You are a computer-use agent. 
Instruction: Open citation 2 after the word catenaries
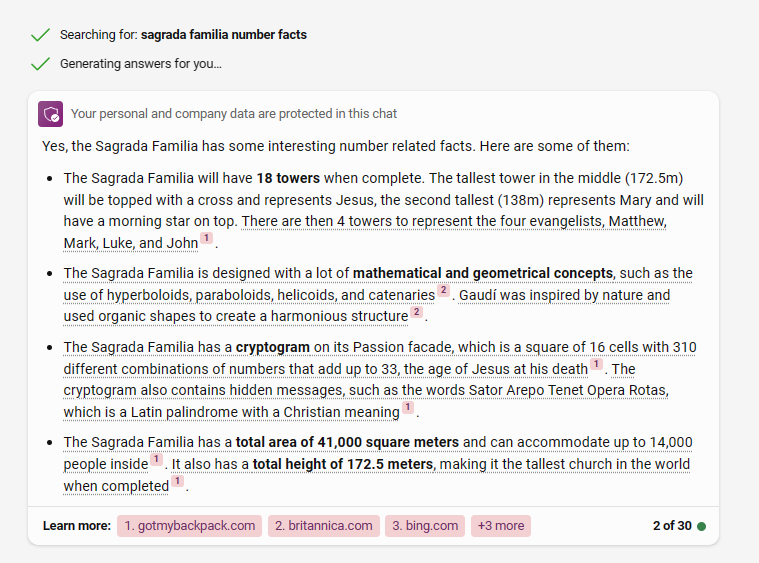(443, 290)
